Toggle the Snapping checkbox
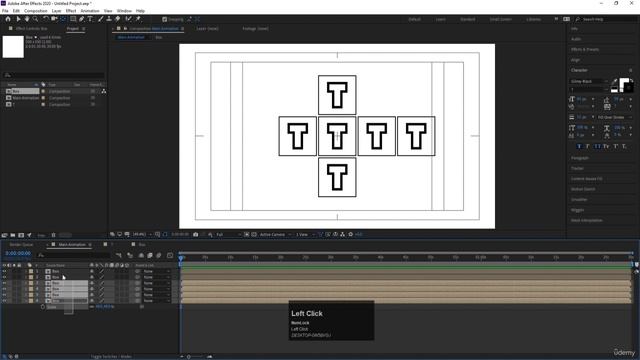This screenshot has width=640, height=360. 164,19
